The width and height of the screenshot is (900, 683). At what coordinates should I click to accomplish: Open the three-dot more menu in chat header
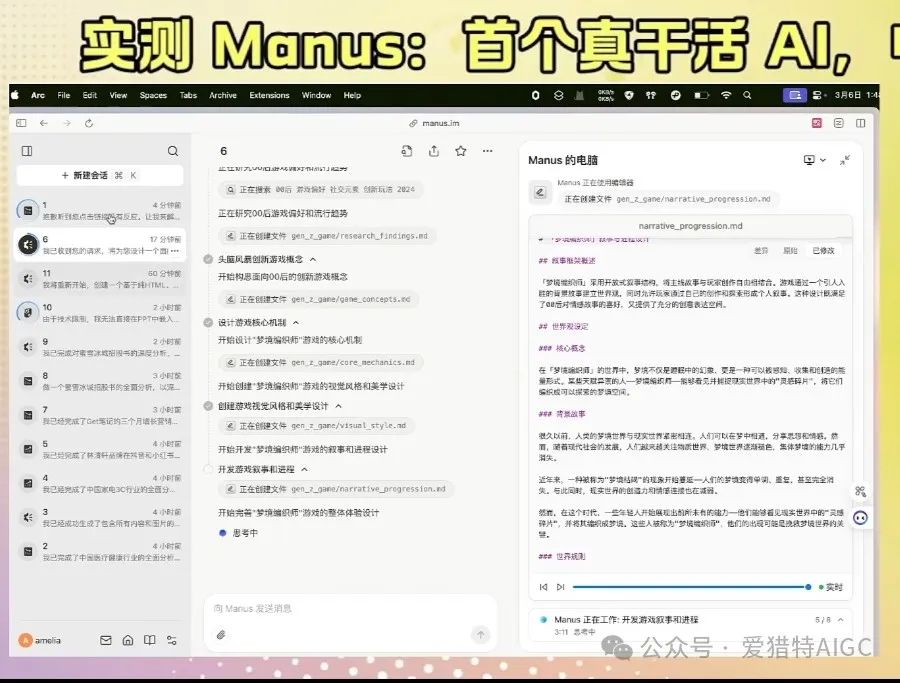tap(487, 151)
